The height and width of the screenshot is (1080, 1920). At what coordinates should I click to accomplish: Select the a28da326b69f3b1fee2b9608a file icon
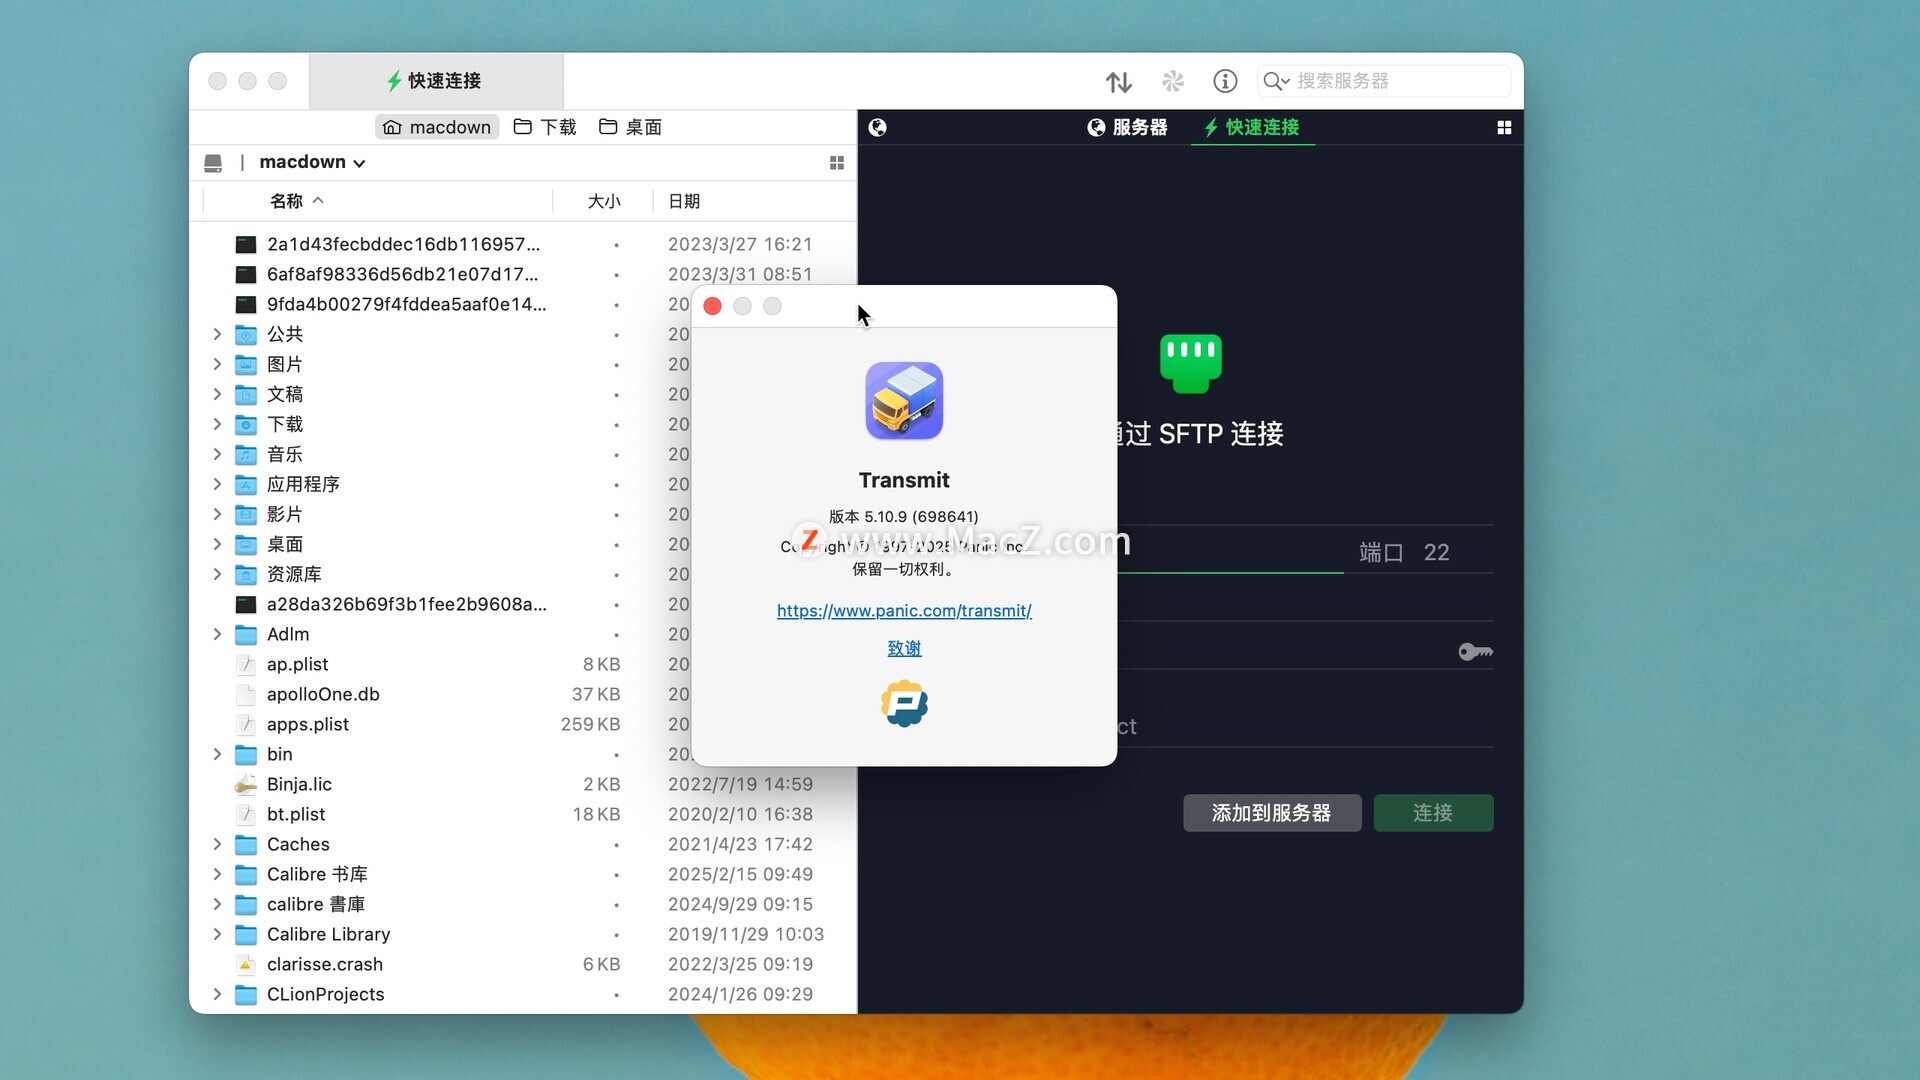(x=246, y=604)
